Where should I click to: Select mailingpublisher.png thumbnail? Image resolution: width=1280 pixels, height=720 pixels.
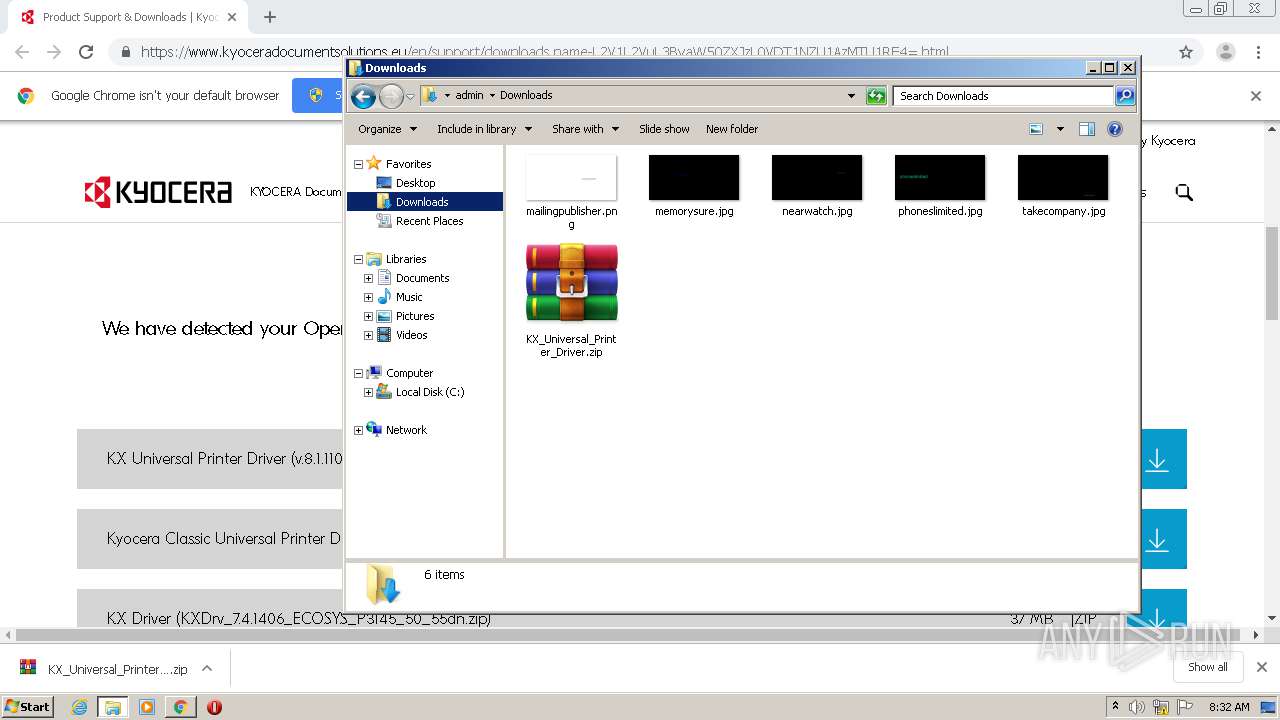[571, 178]
